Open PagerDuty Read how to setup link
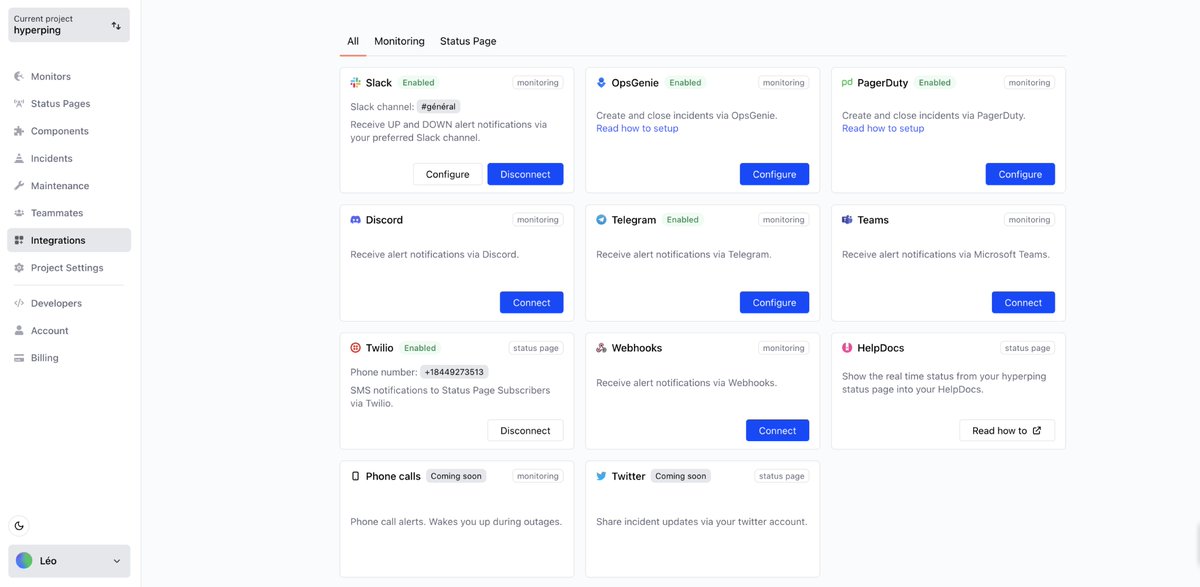This screenshot has height=587, width=1200. (x=883, y=128)
